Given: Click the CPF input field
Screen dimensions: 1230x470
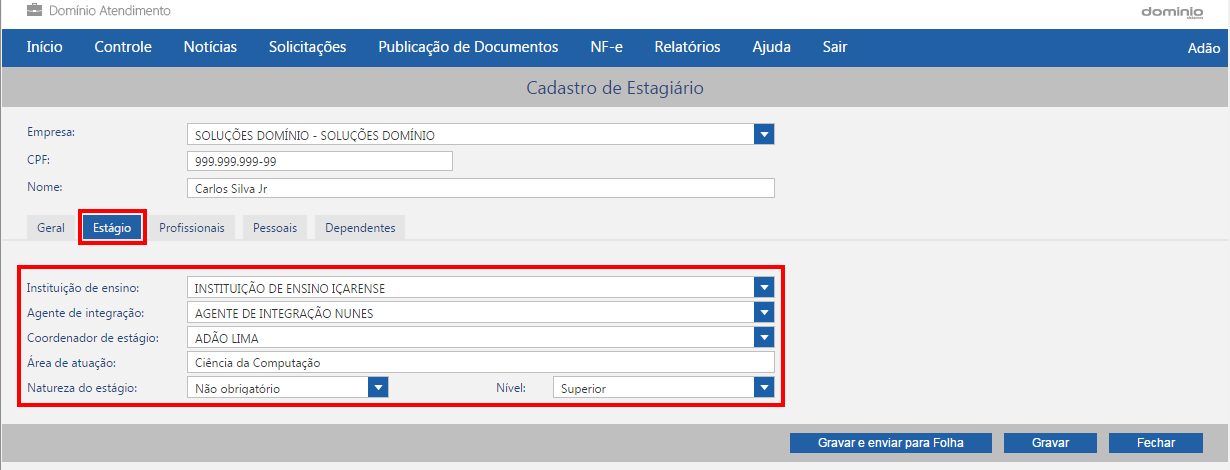Looking at the screenshot, I should [x=320, y=161].
